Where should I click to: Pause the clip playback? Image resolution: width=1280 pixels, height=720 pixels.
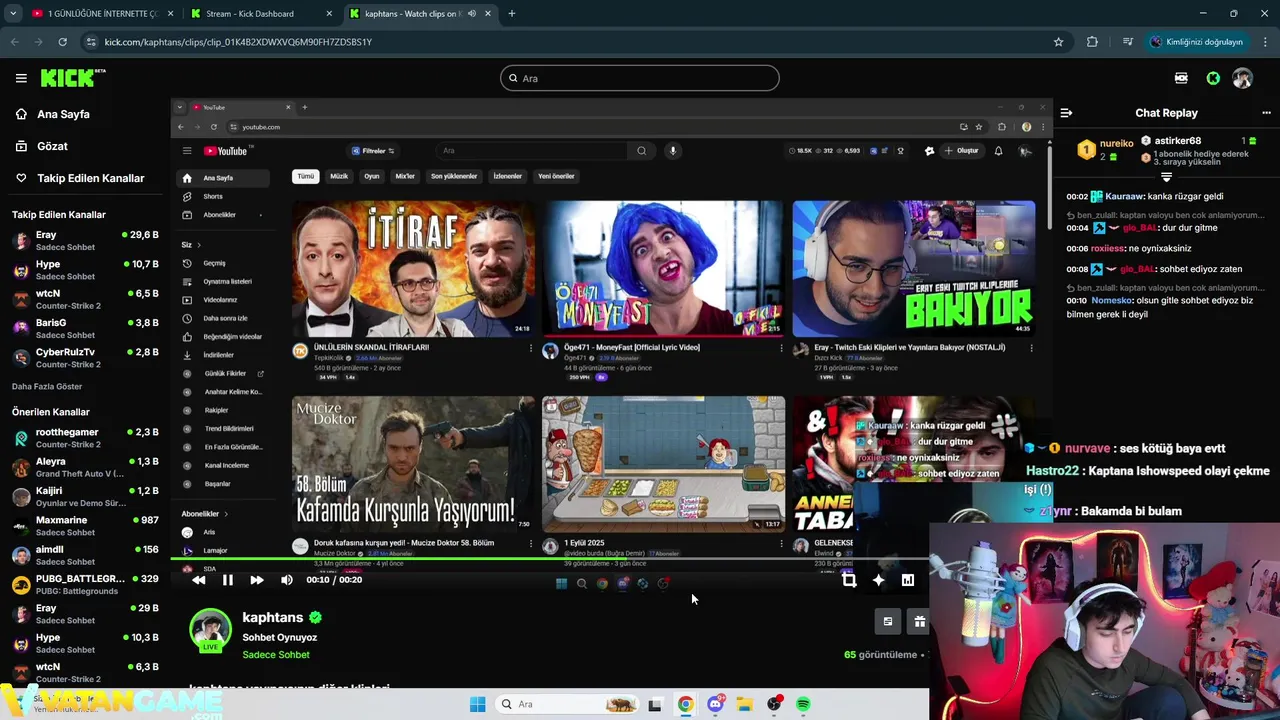(x=227, y=580)
